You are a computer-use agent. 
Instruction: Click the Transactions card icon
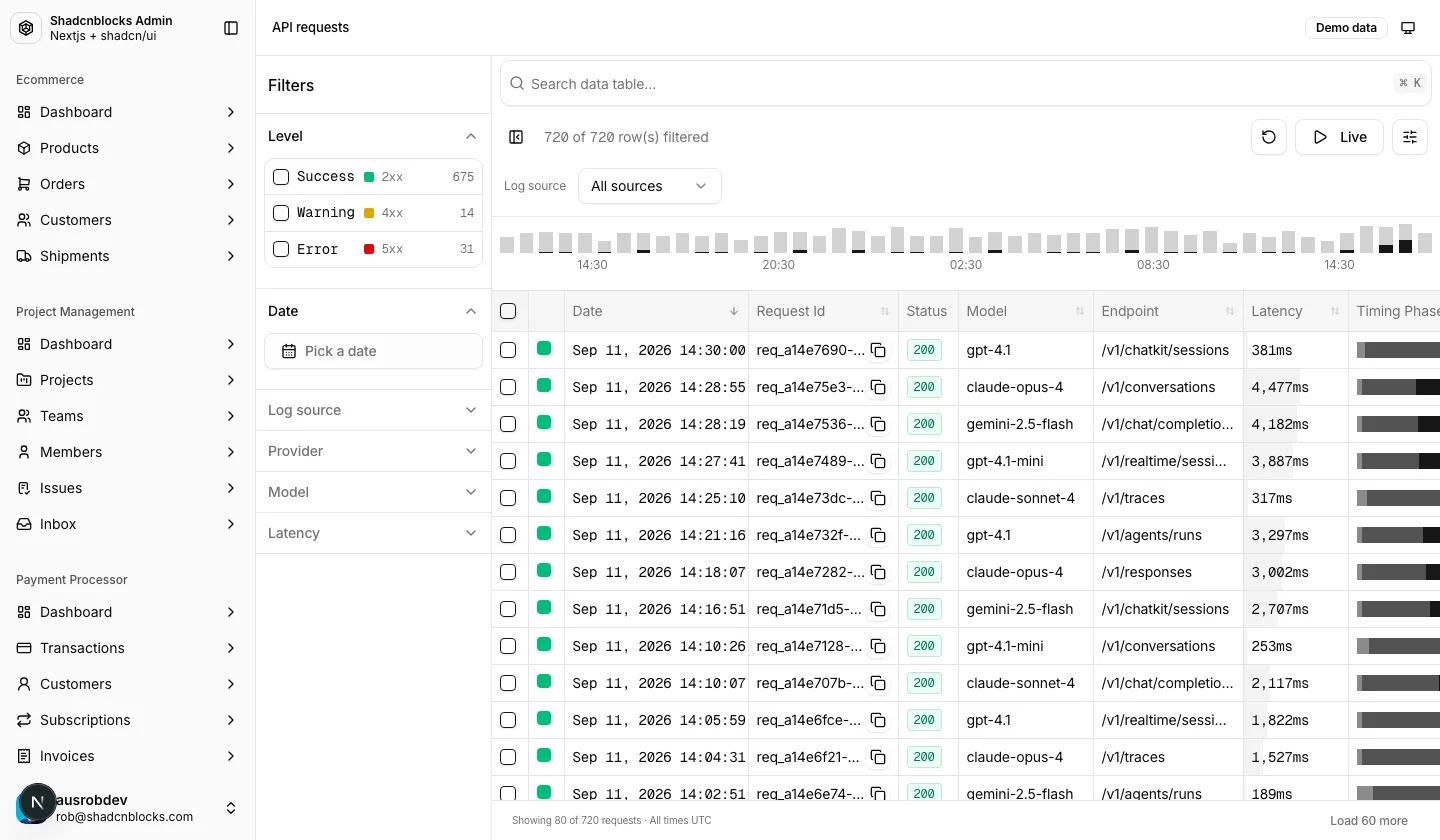click(x=24, y=648)
